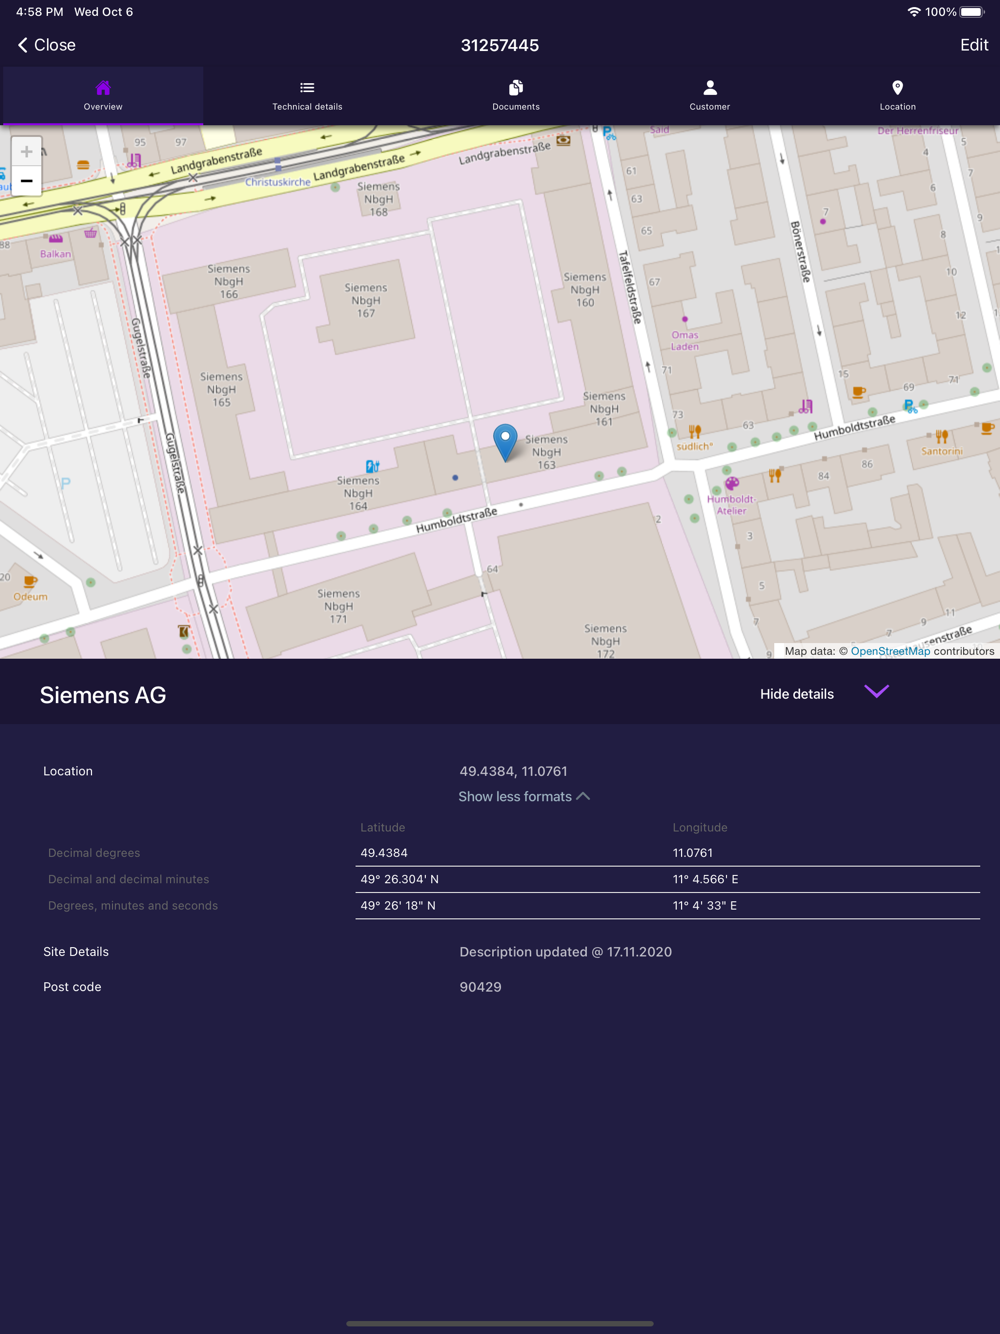The image size is (1000, 1334).
Task: Collapse formats with Show less formats
Action: (x=524, y=797)
